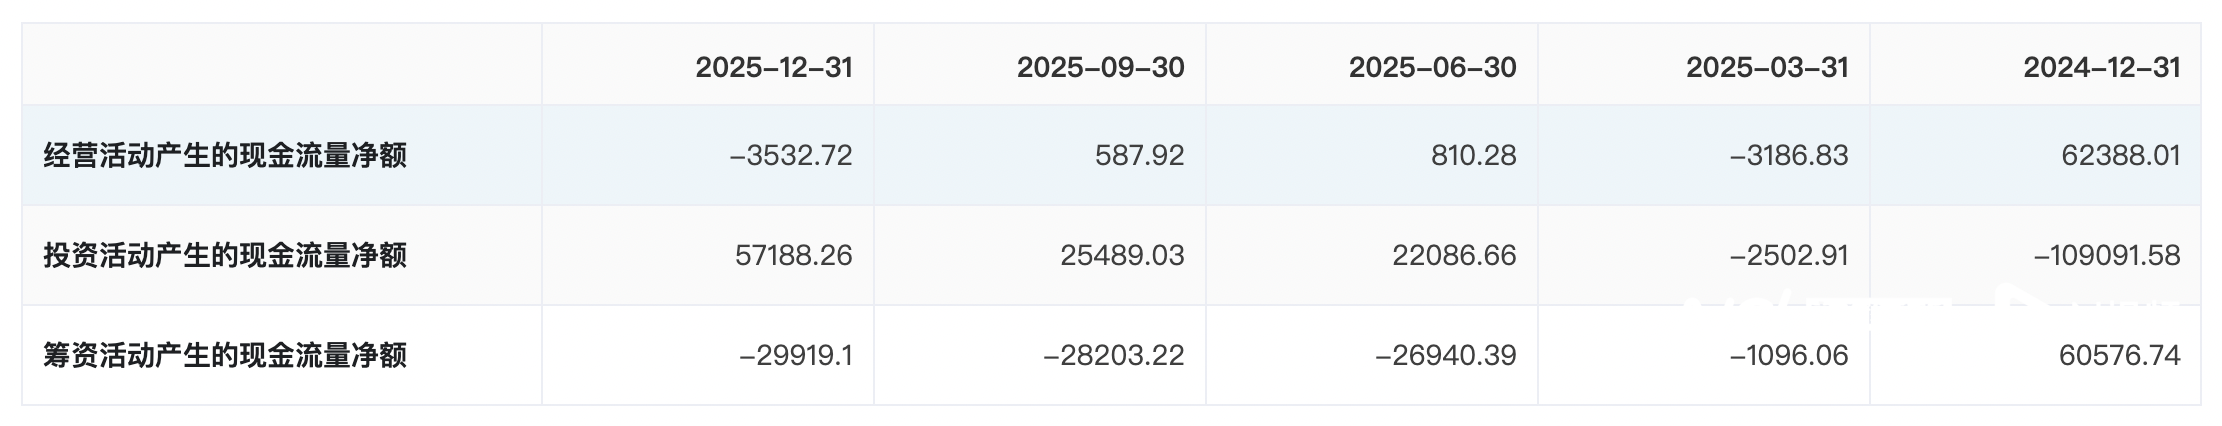Image resolution: width=2222 pixels, height=426 pixels.
Task: Click the cell showing 25489.03
Action: (1122, 256)
